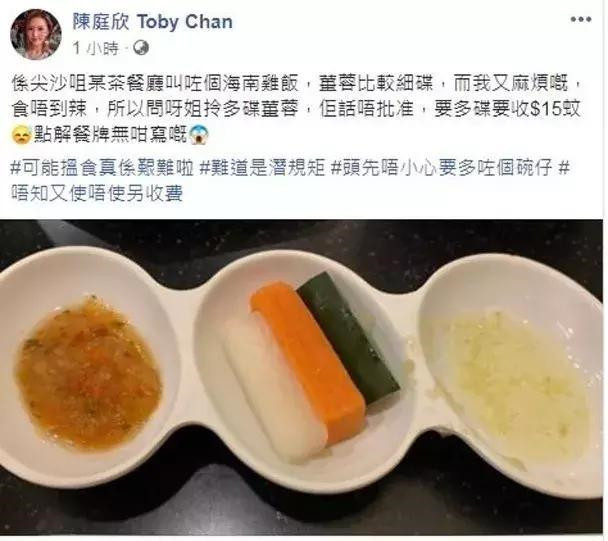Click the globe public privacy icon

[141, 48]
